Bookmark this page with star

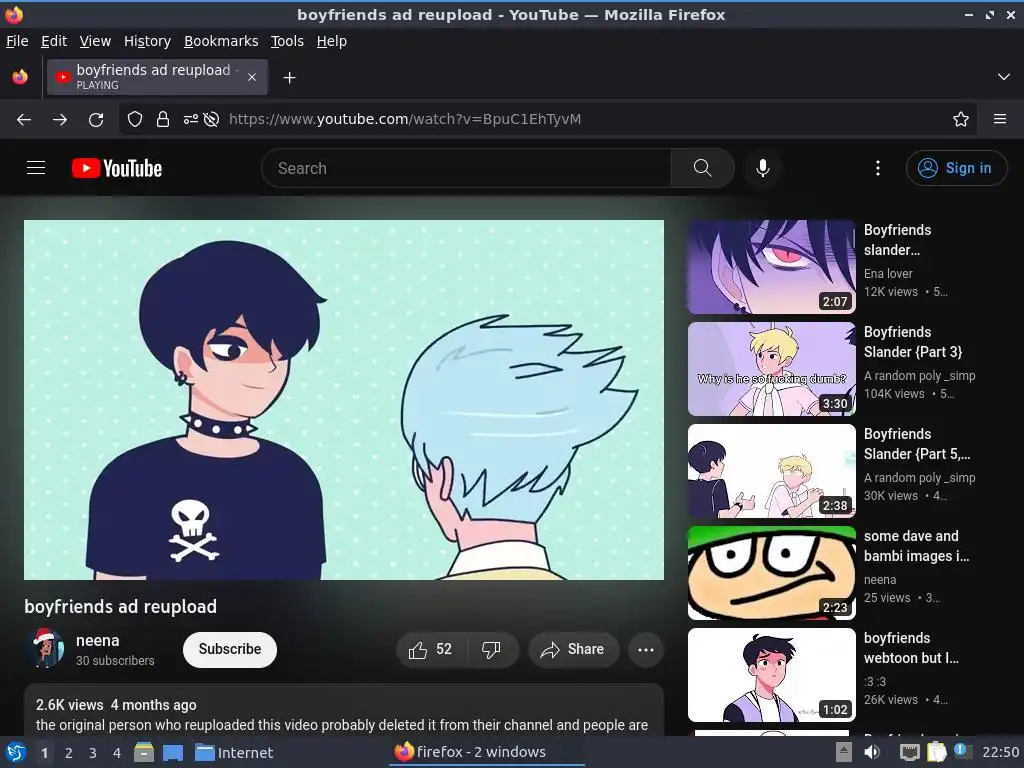click(x=961, y=119)
